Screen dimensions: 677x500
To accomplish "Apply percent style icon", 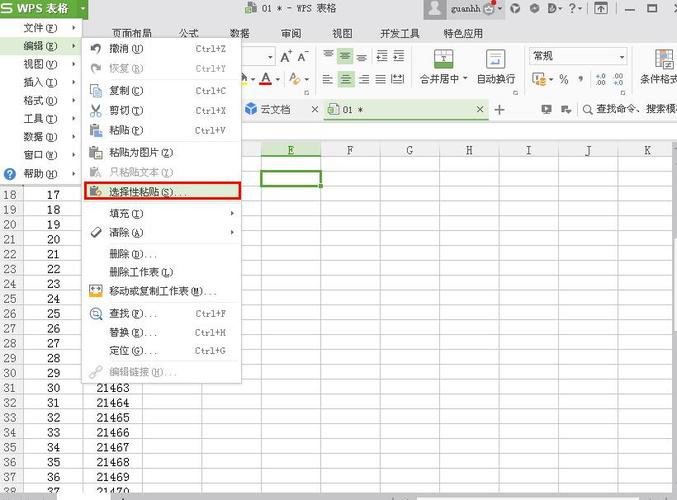I will point(563,79).
